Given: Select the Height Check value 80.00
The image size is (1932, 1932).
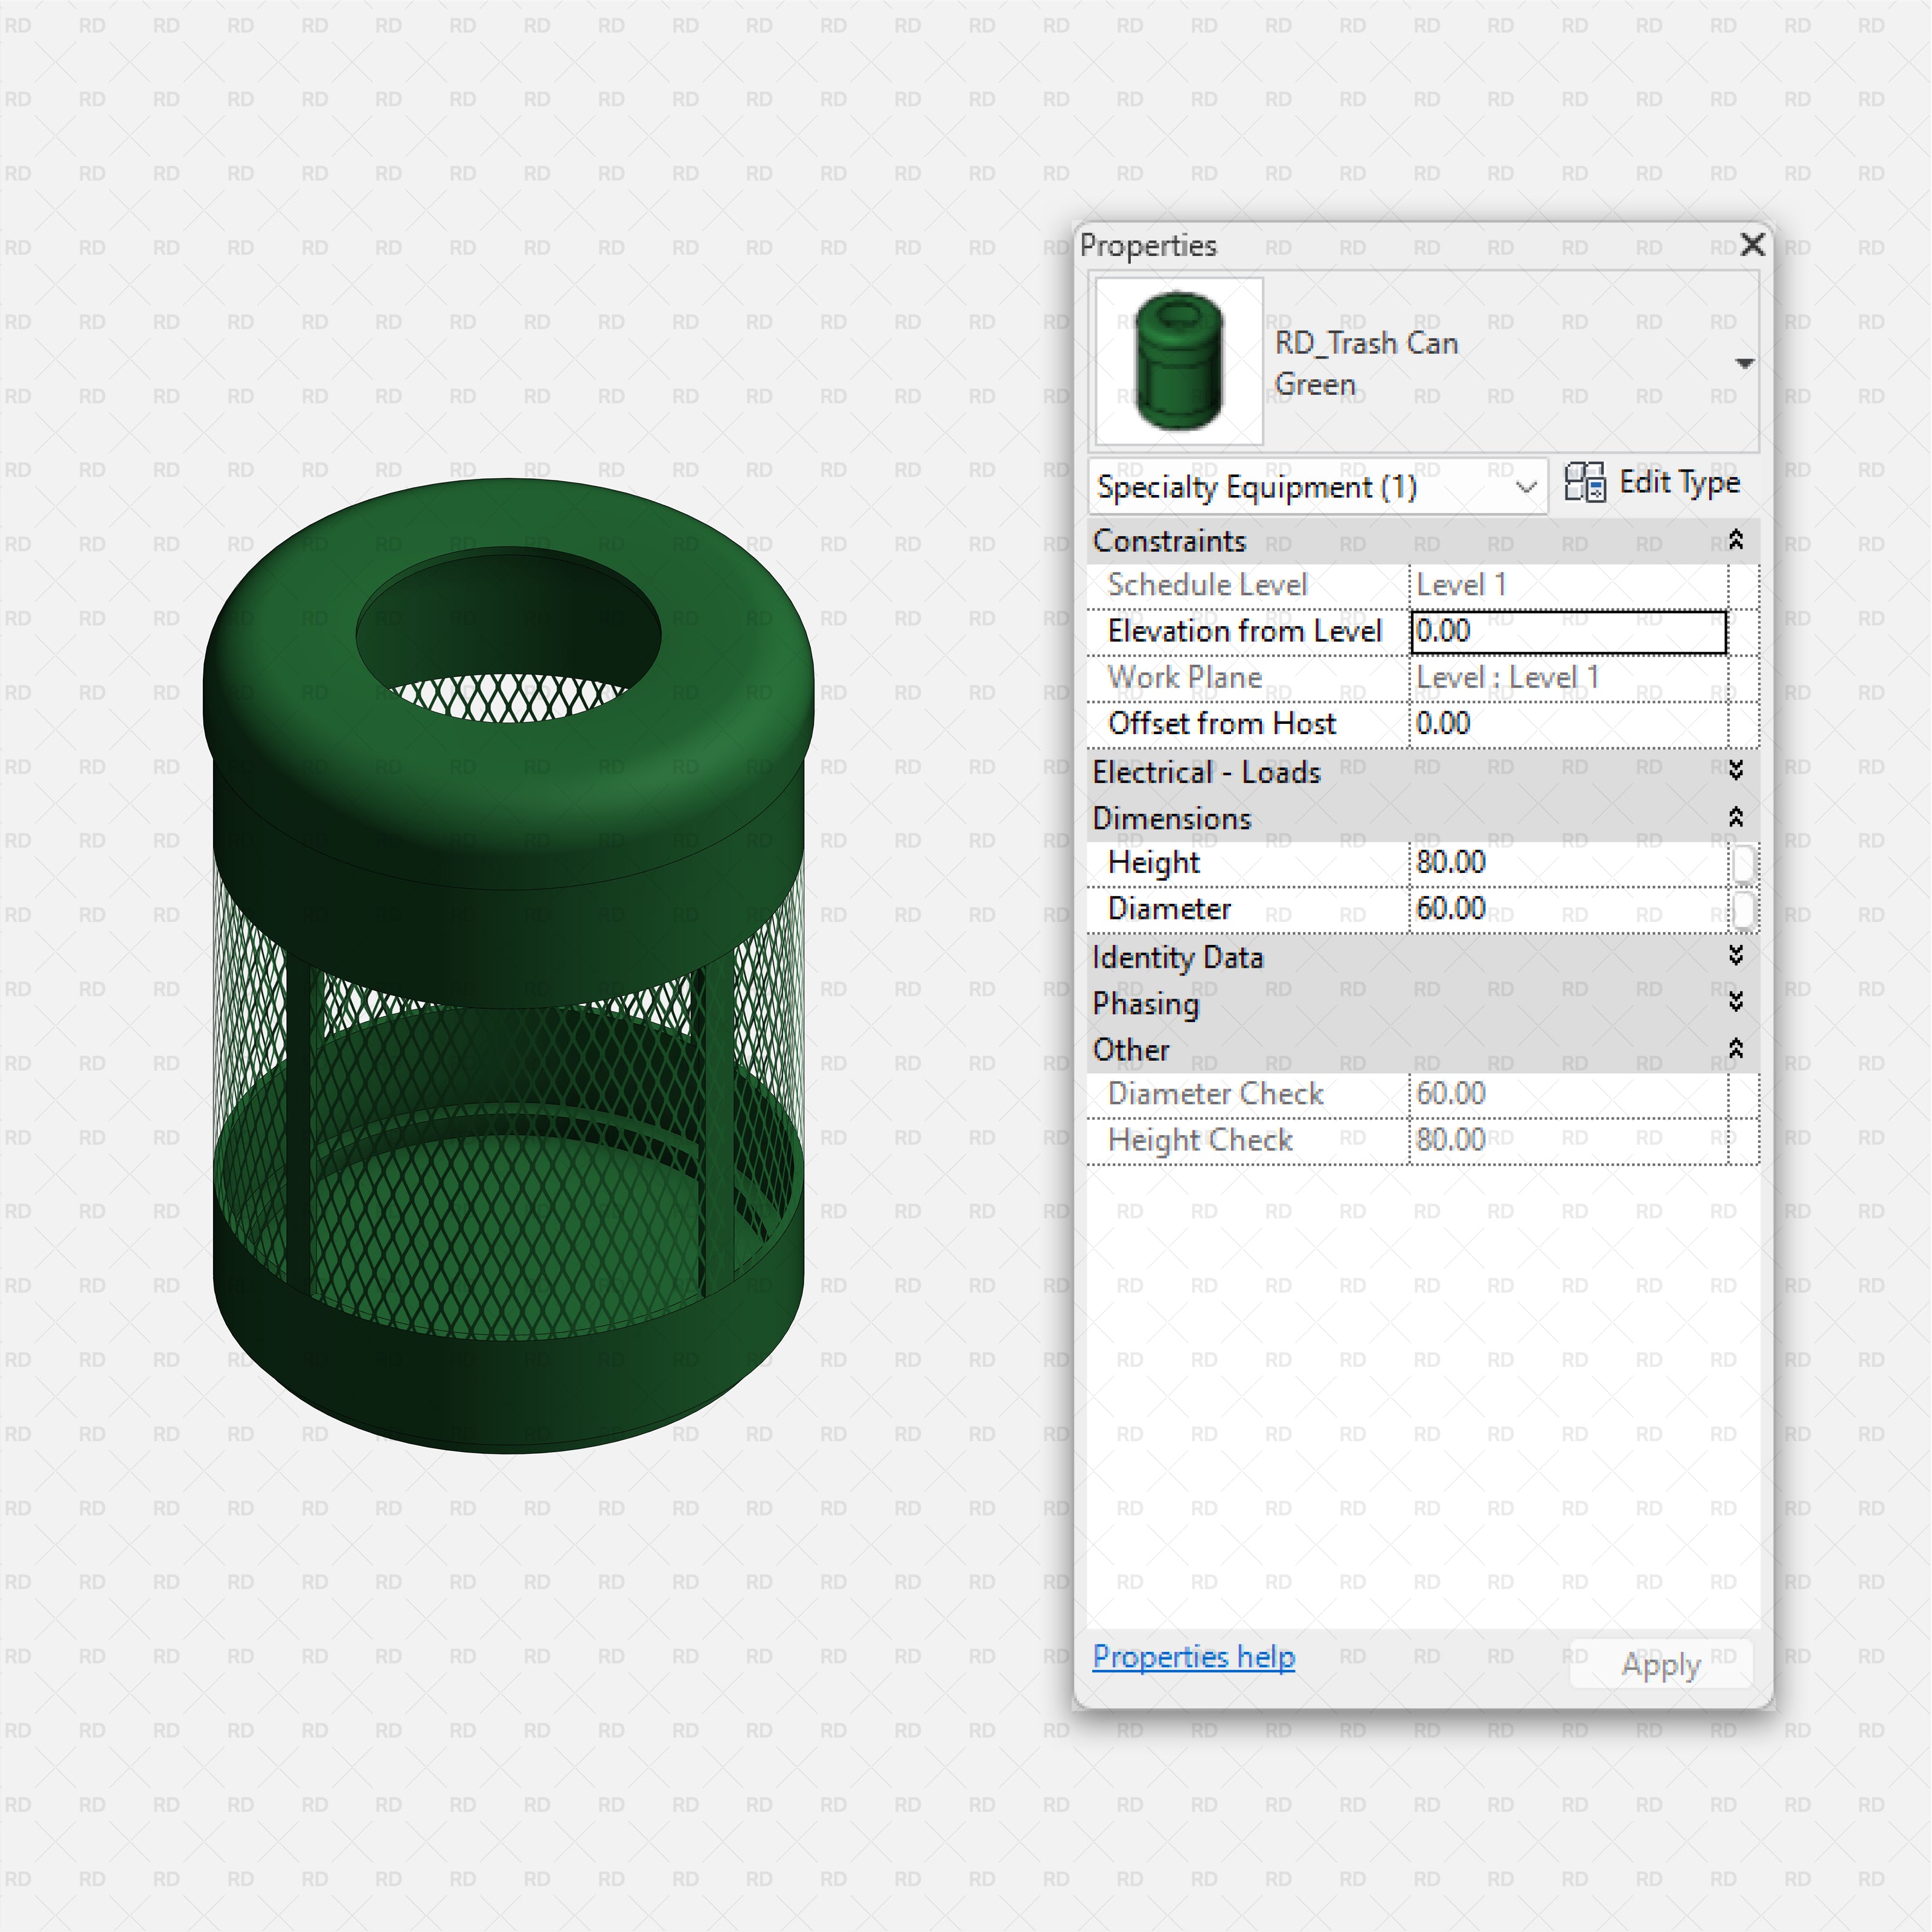Looking at the screenshot, I should tap(1451, 1140).
